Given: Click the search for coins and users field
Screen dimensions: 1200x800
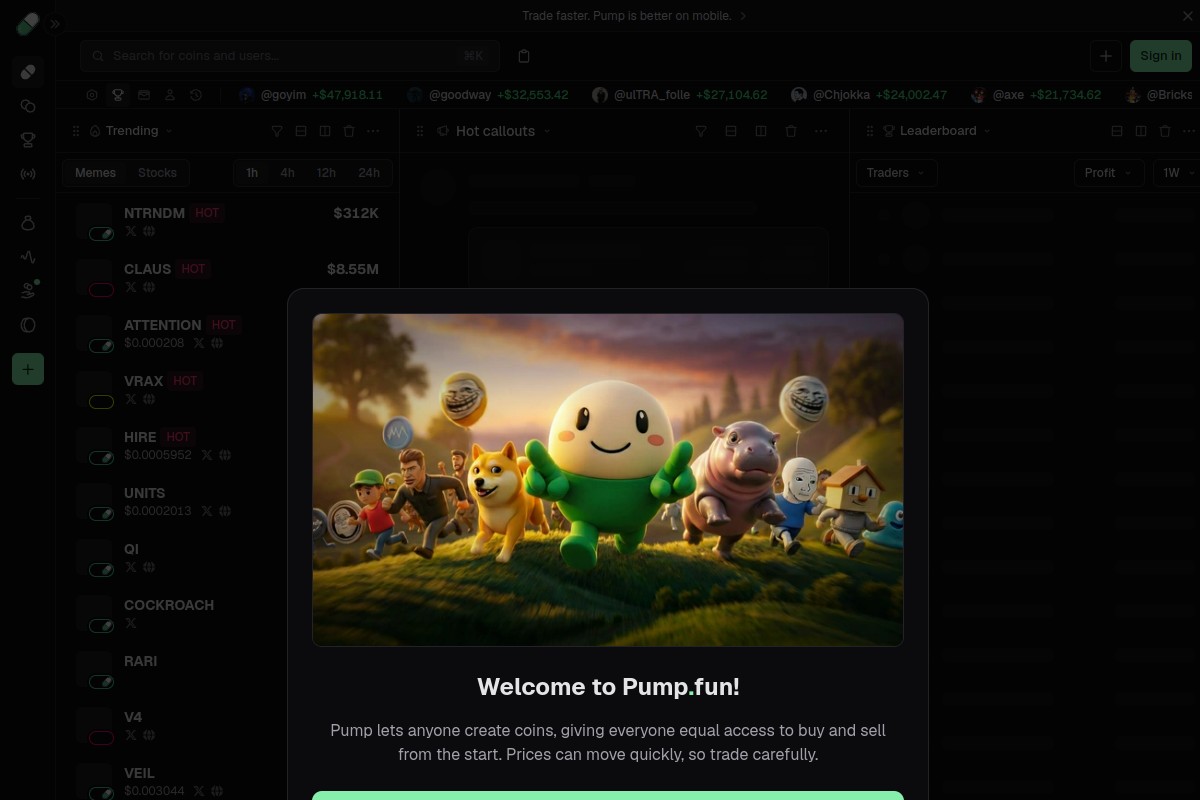Looking at the screenshot, I should pyautogui.click(x=290, y=56).
